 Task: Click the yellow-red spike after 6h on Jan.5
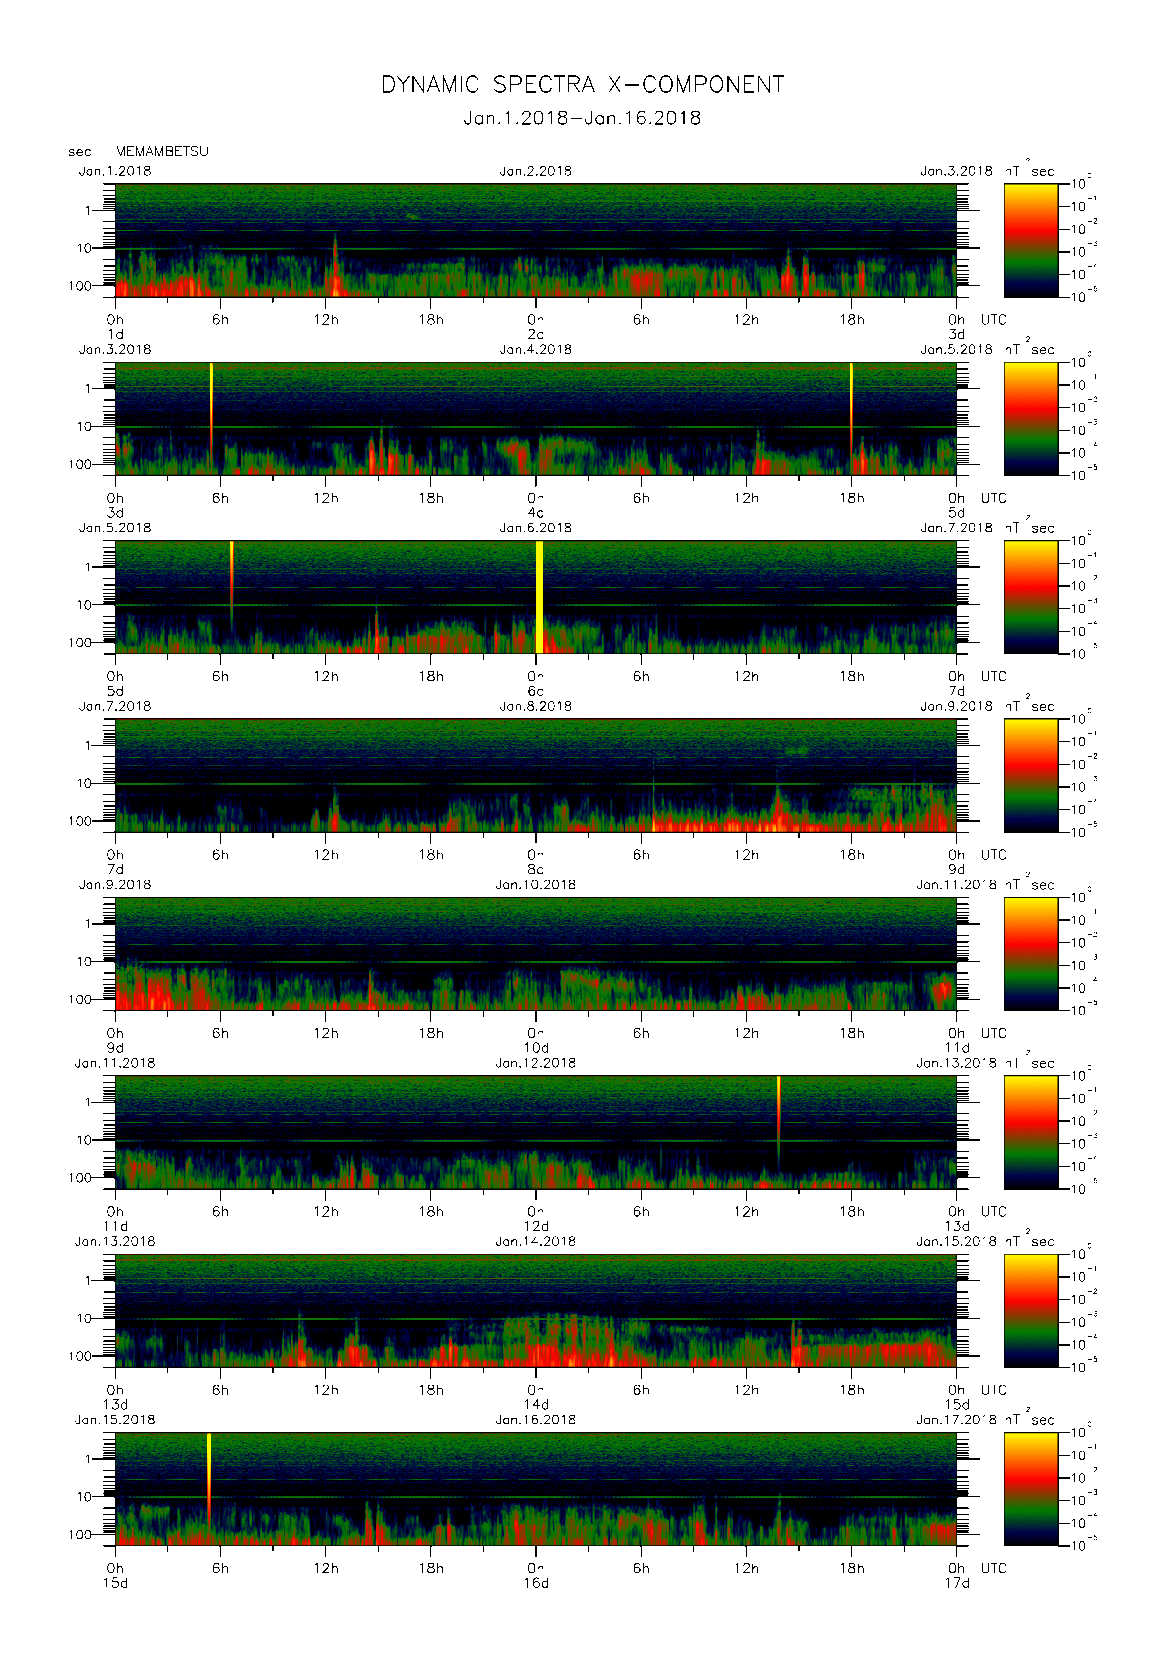(x=231, y=585)
